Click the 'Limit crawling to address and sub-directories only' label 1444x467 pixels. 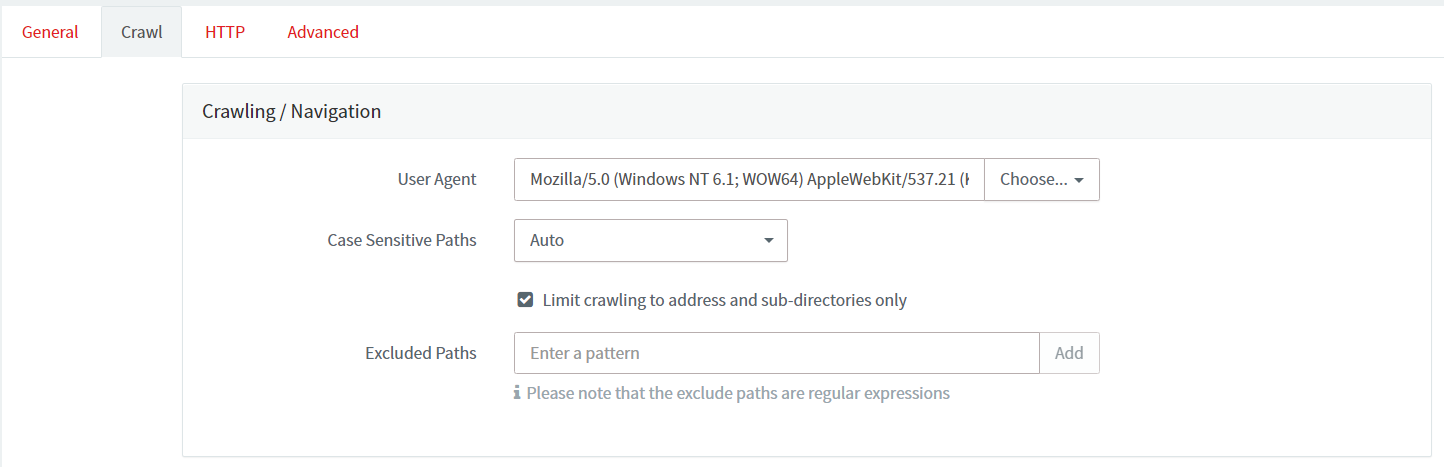(x=724, y=300)
